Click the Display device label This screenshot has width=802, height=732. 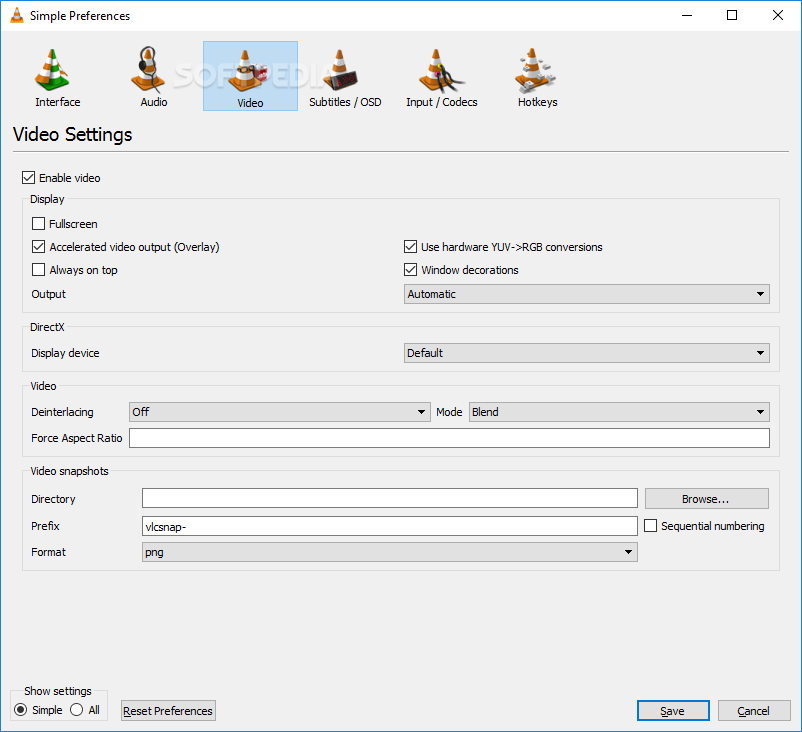(65, 353)
